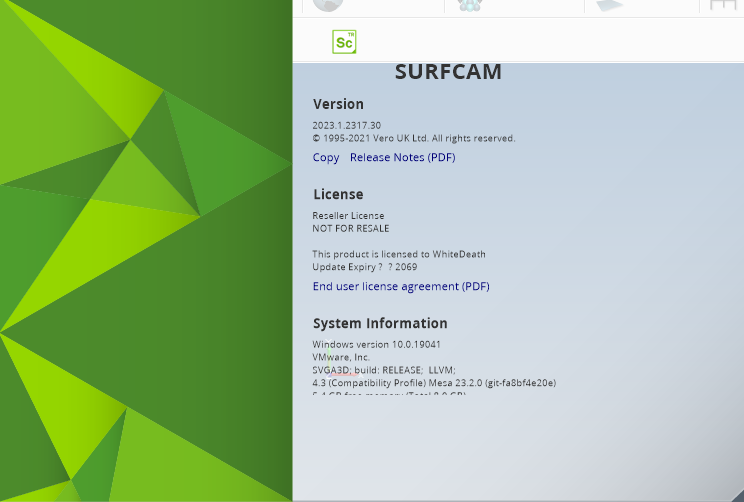Click the Windows version 10.0.19041 line

click(x=377, y=344)
